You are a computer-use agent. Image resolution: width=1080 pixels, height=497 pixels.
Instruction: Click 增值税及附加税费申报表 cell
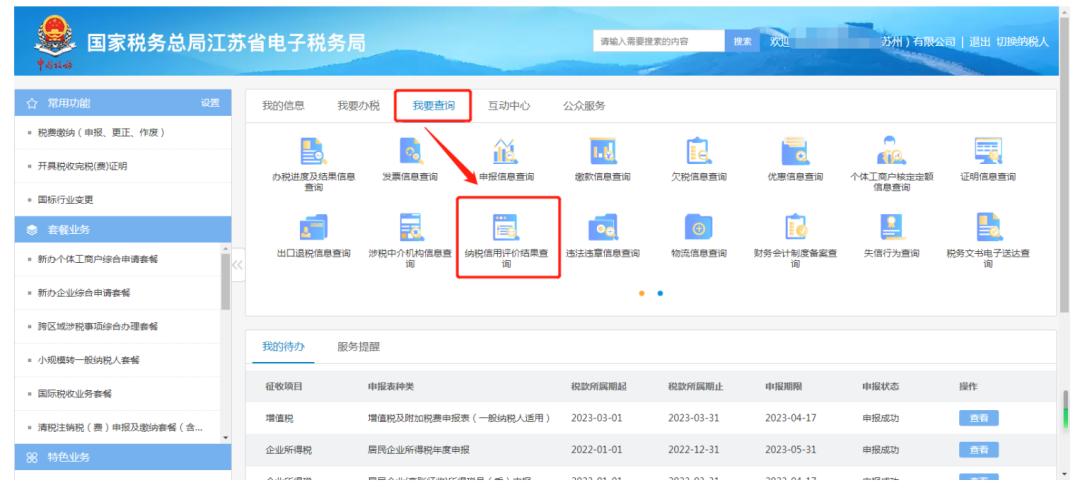[459, 418]
